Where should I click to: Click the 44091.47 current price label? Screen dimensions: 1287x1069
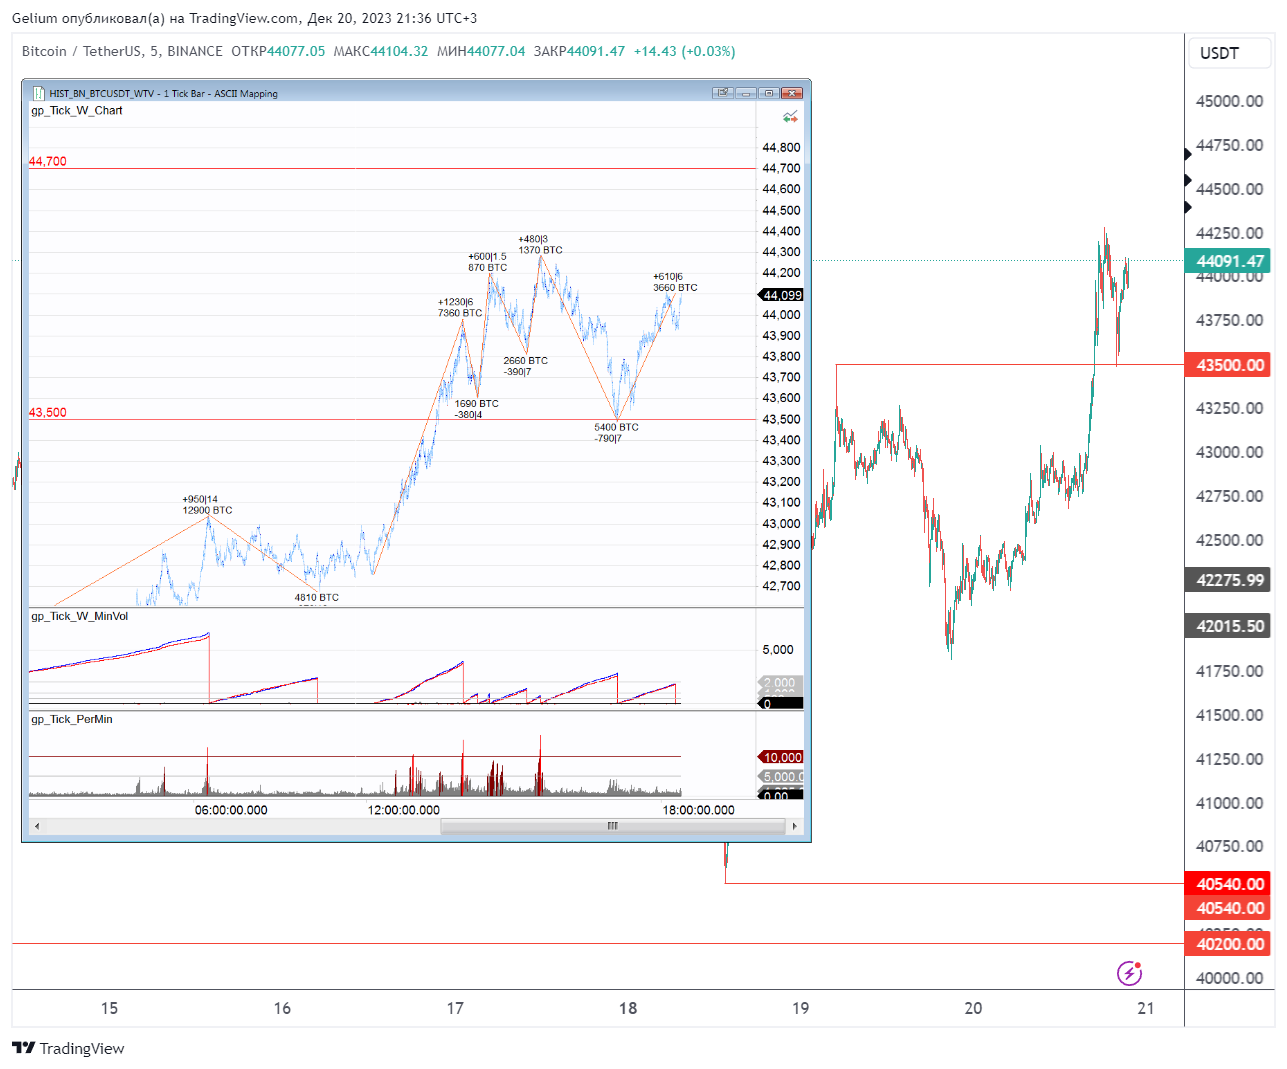[1228, 261]
